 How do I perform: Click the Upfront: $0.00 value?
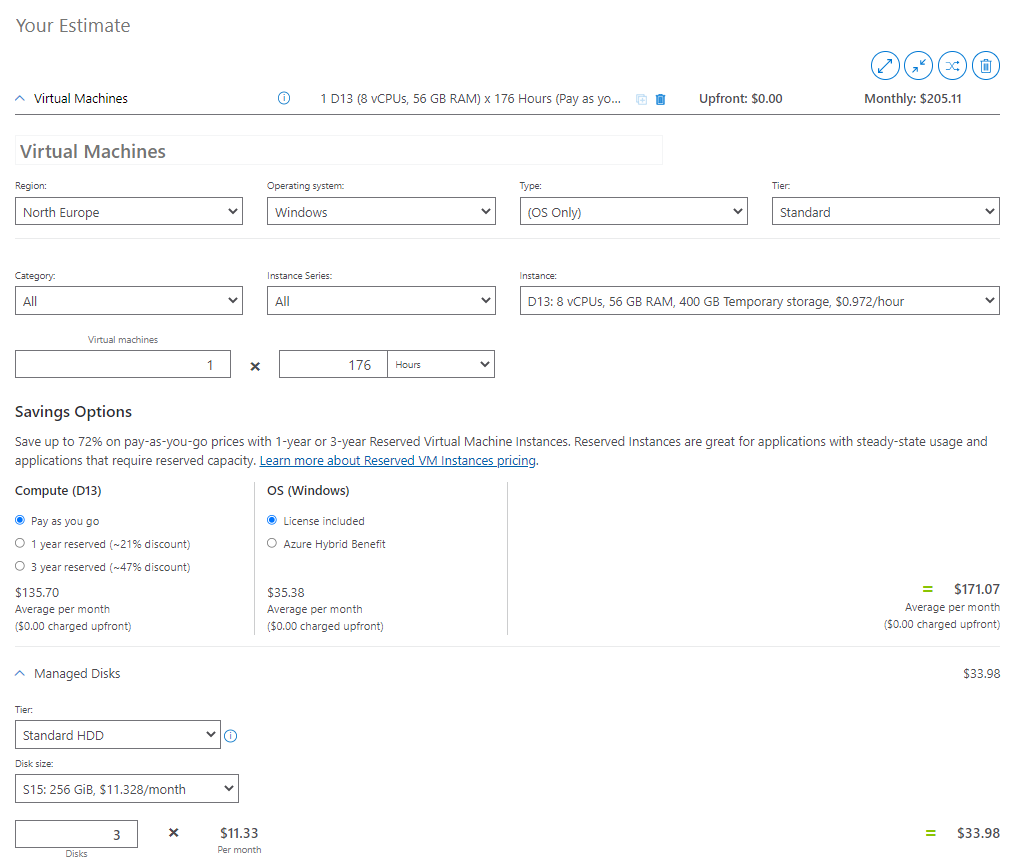tap(740, 98)
